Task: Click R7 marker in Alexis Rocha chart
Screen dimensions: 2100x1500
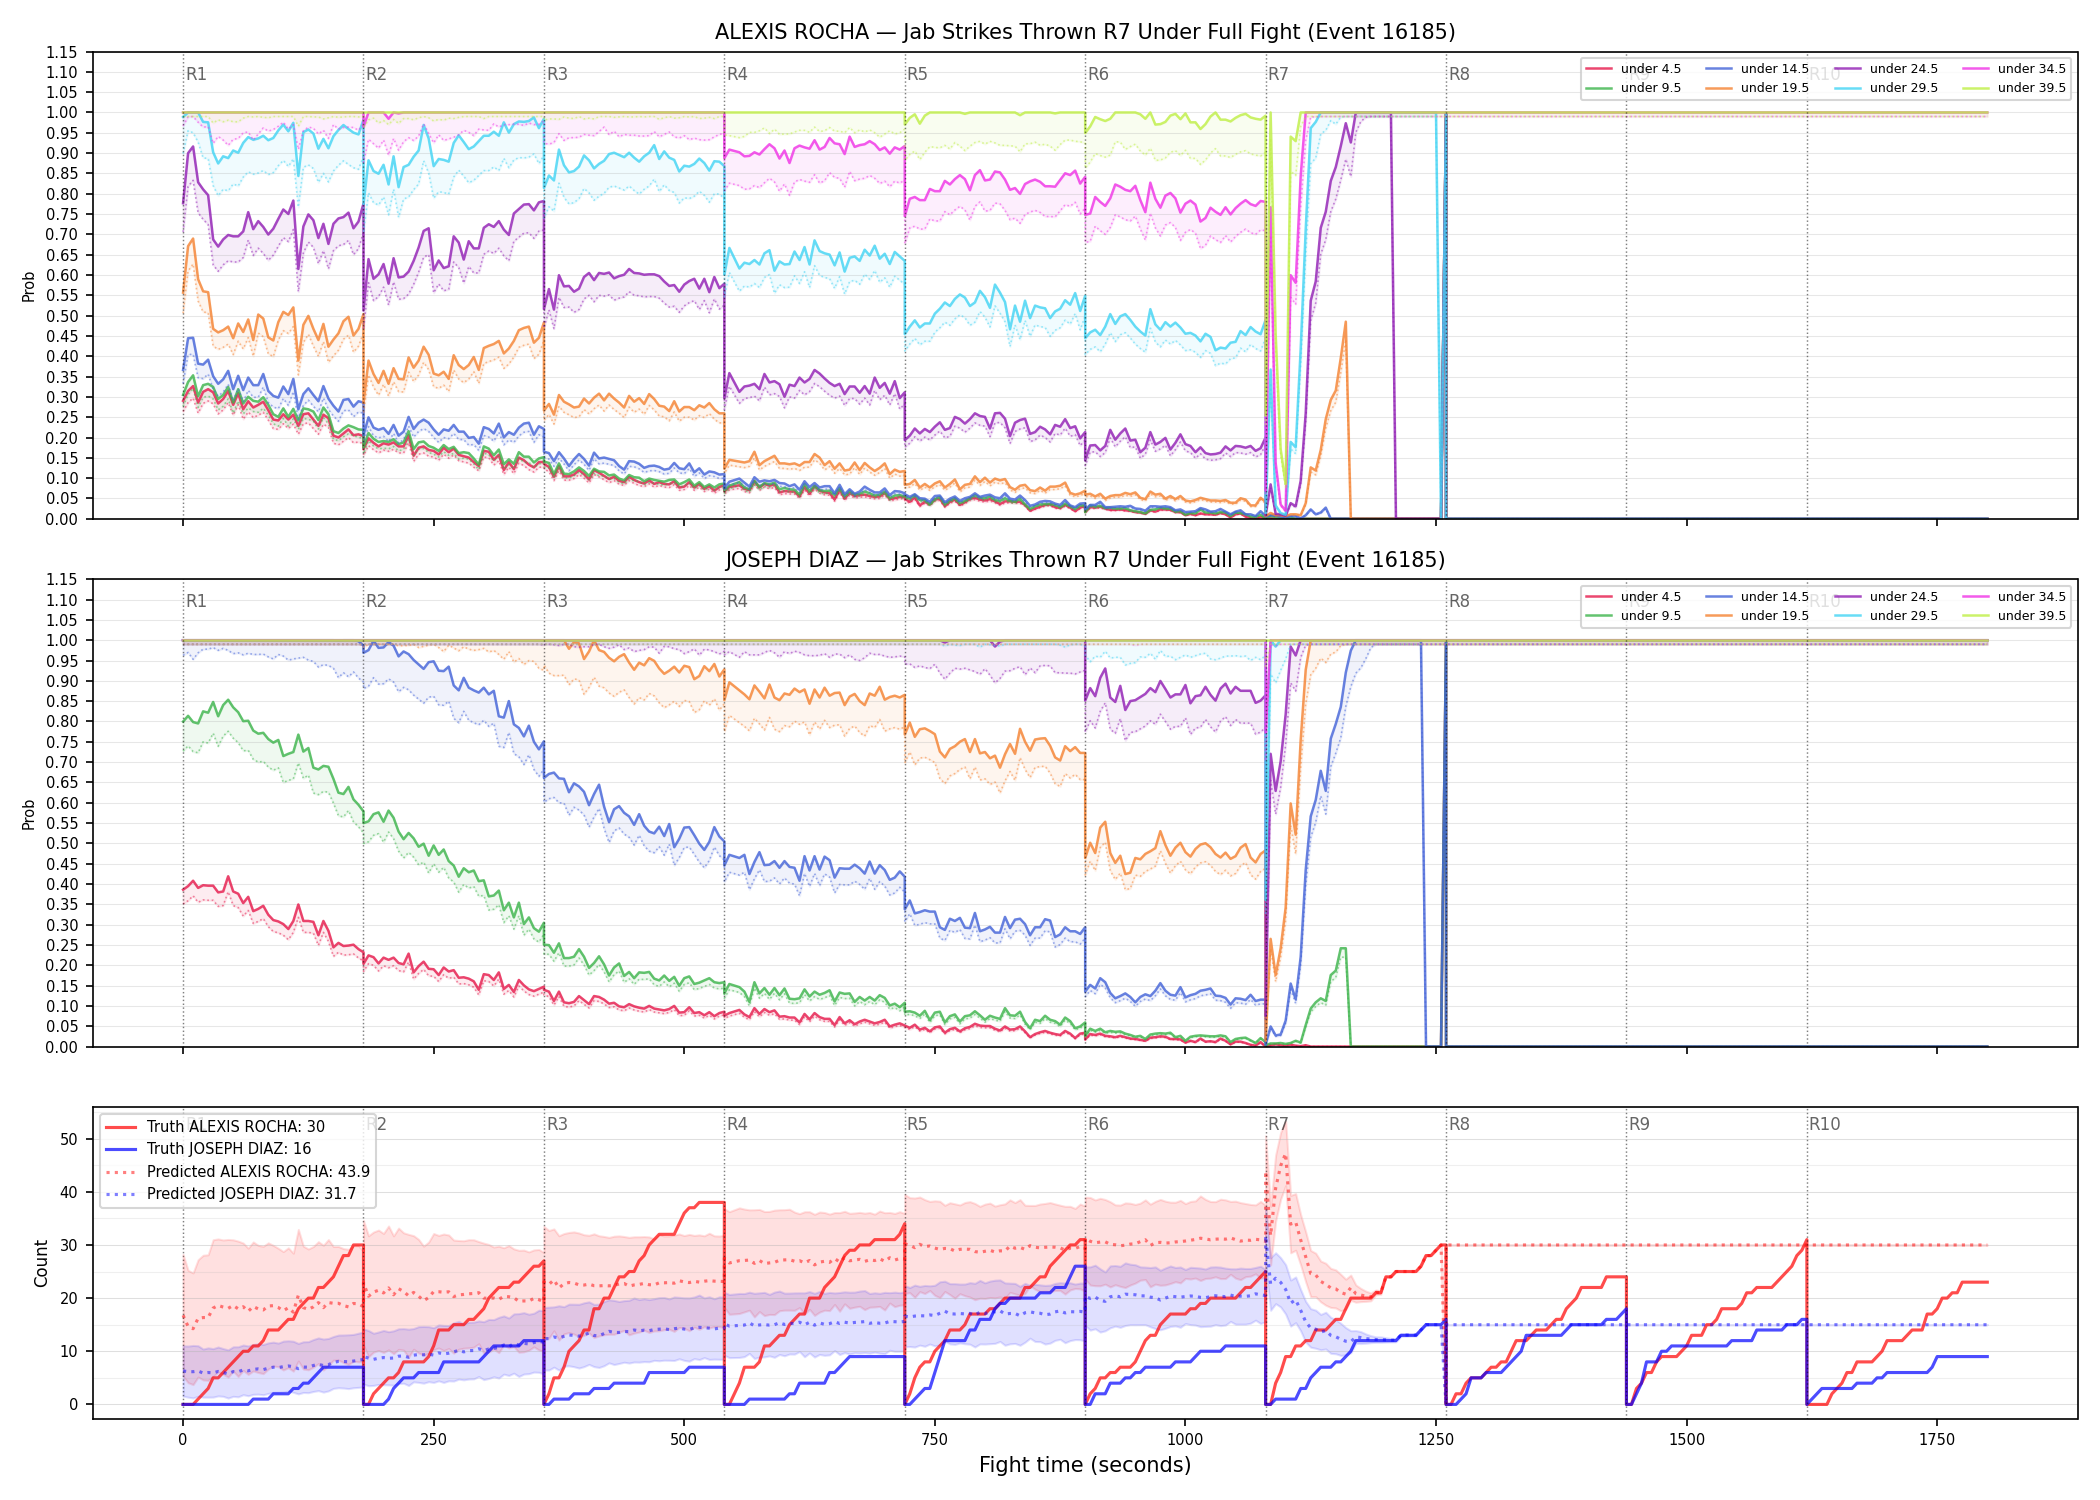Action: tap(1278, 74)
